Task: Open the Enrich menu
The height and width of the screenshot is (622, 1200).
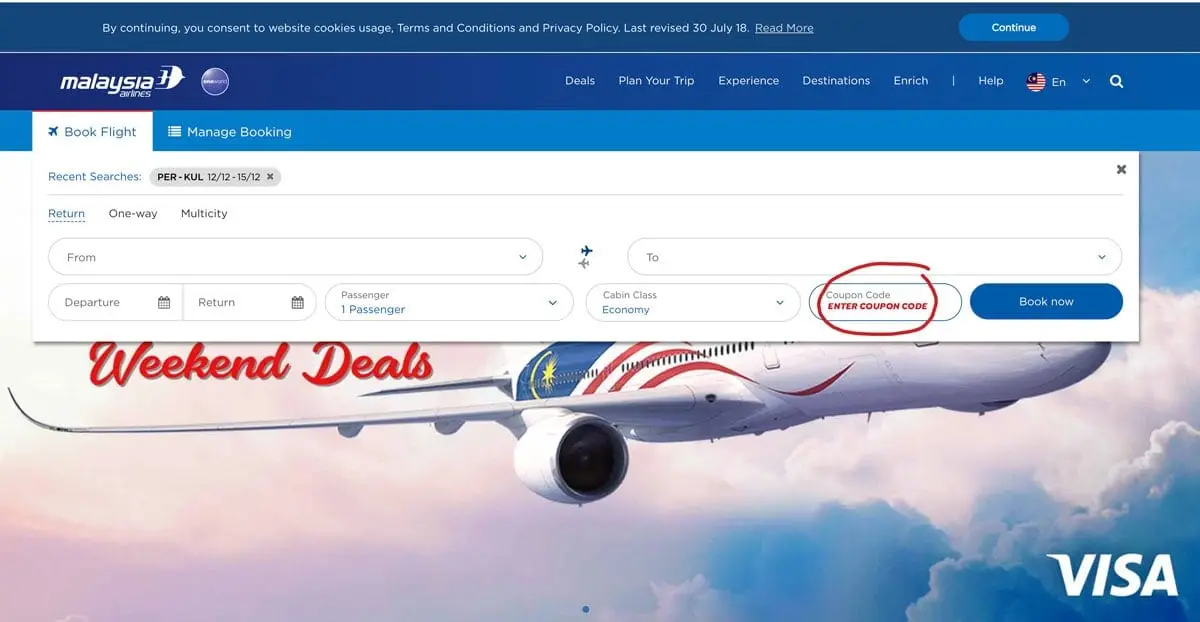Action: [911, 81]
